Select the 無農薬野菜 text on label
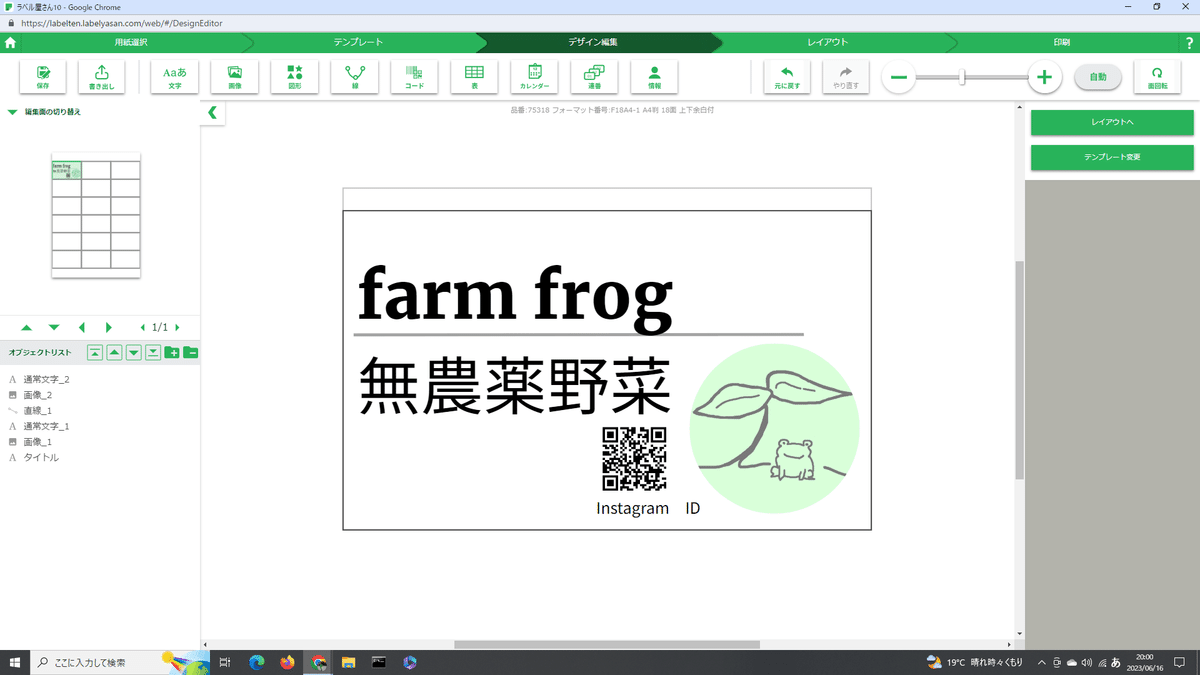Screen dimensions: 1200x675 515,386
